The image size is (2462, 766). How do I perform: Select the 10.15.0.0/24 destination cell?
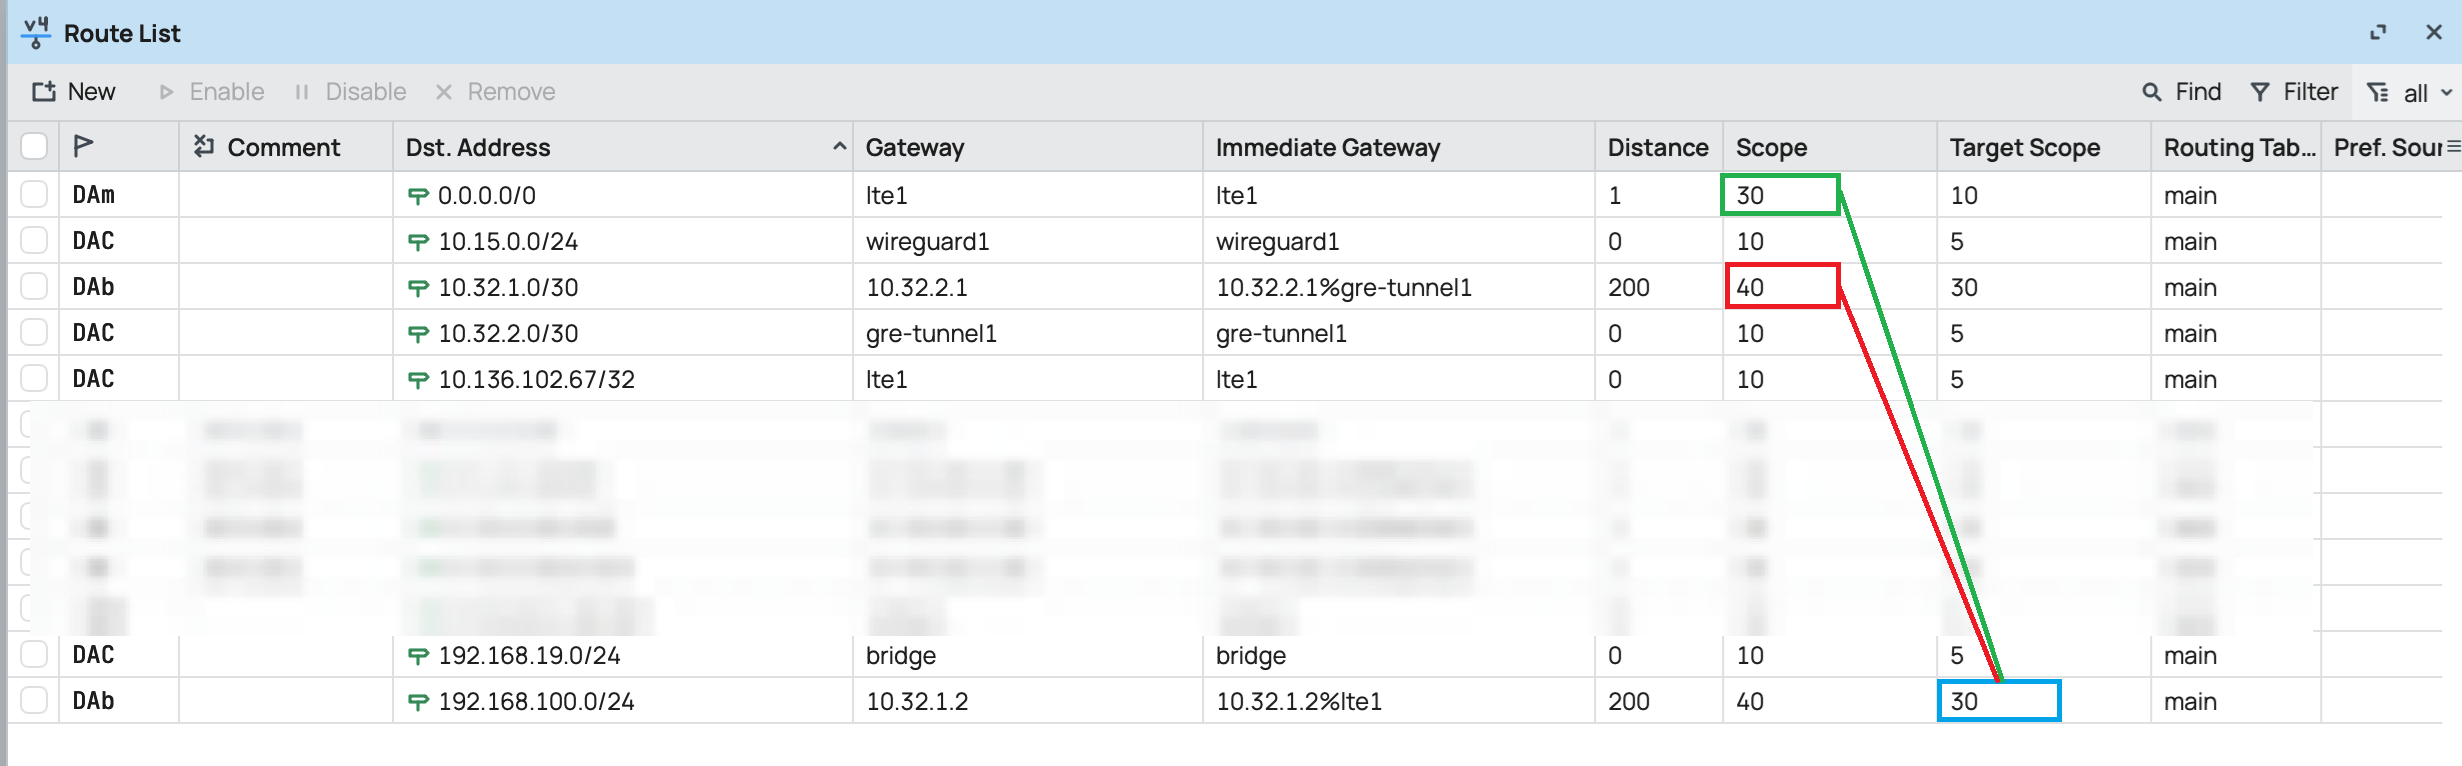point(622,241)
